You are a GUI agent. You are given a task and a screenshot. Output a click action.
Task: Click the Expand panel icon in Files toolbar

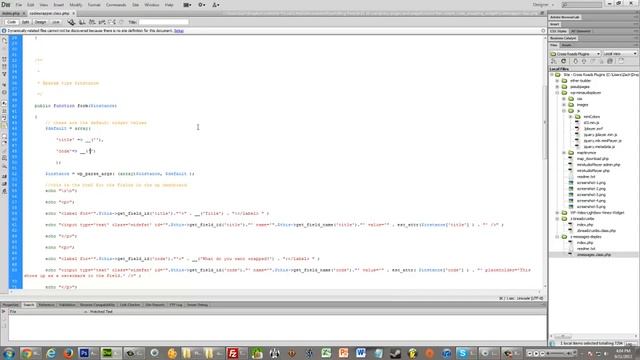pos(621,61)
